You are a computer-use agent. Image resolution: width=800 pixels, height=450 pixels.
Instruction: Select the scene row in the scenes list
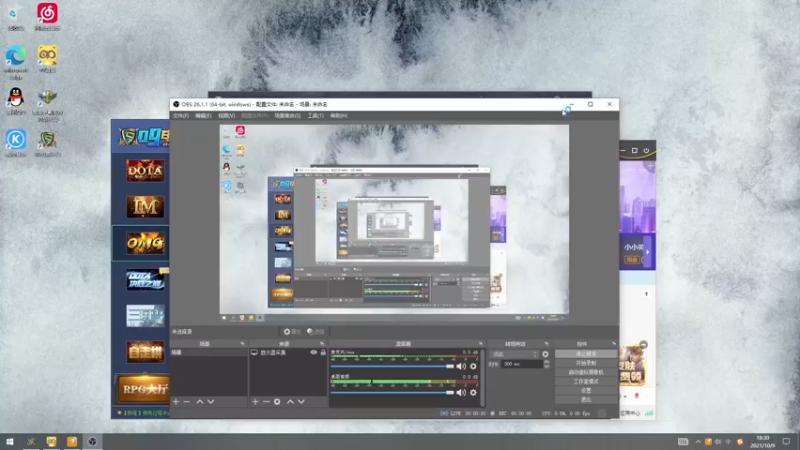click(208, 353)
